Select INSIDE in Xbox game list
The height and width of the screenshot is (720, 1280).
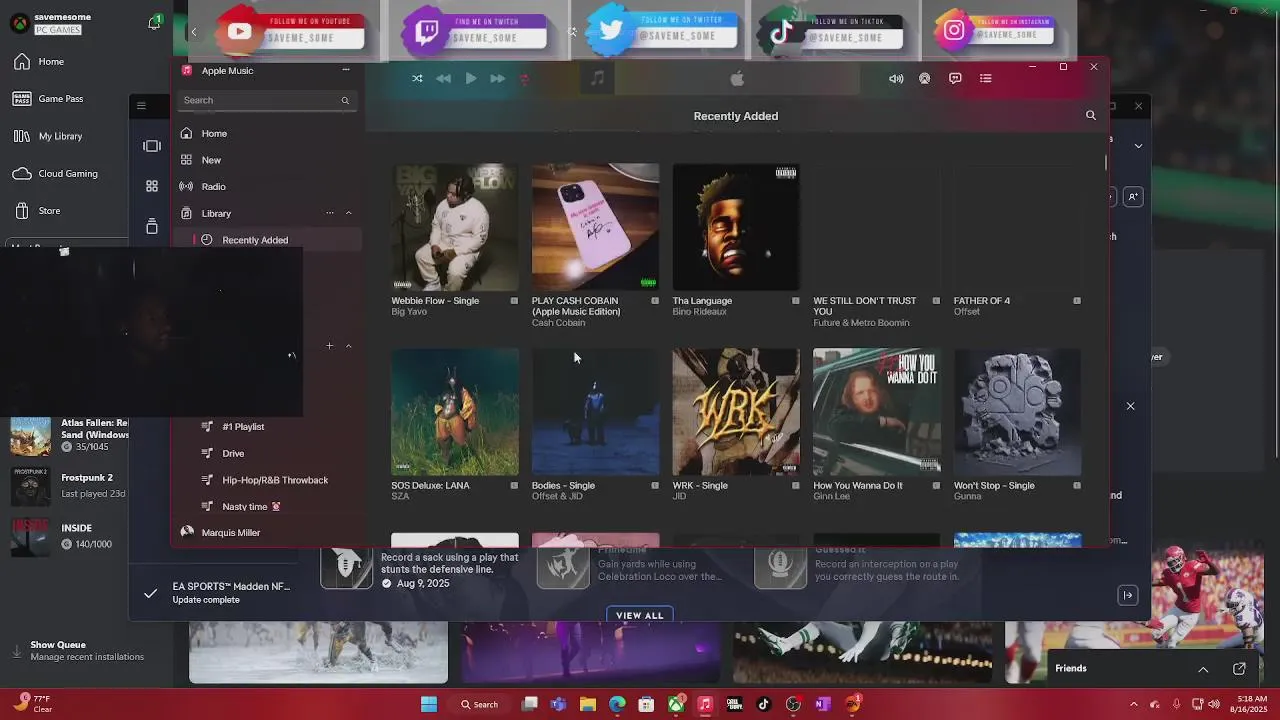click(68, 536)
